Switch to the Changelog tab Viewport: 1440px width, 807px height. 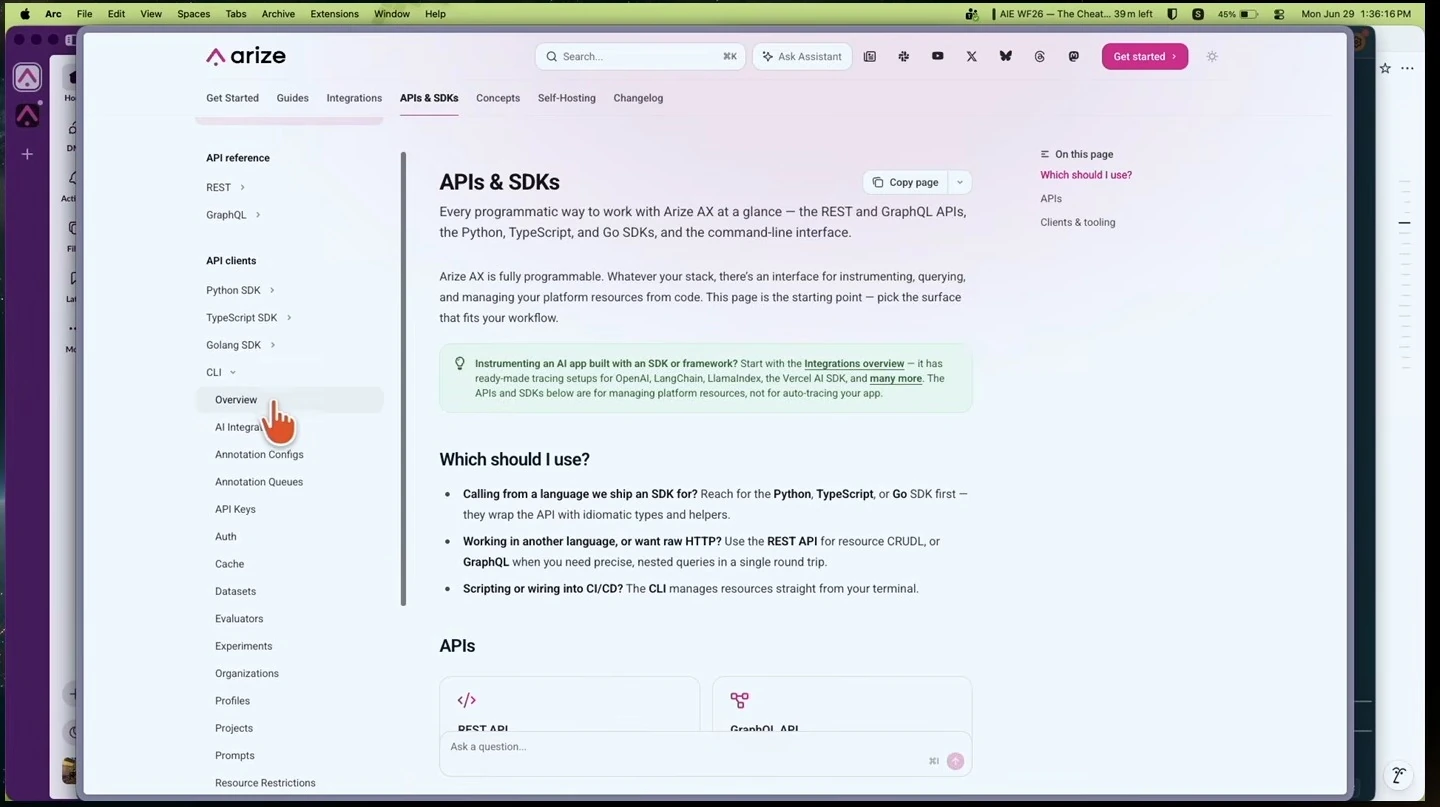[x=638, y=98]
